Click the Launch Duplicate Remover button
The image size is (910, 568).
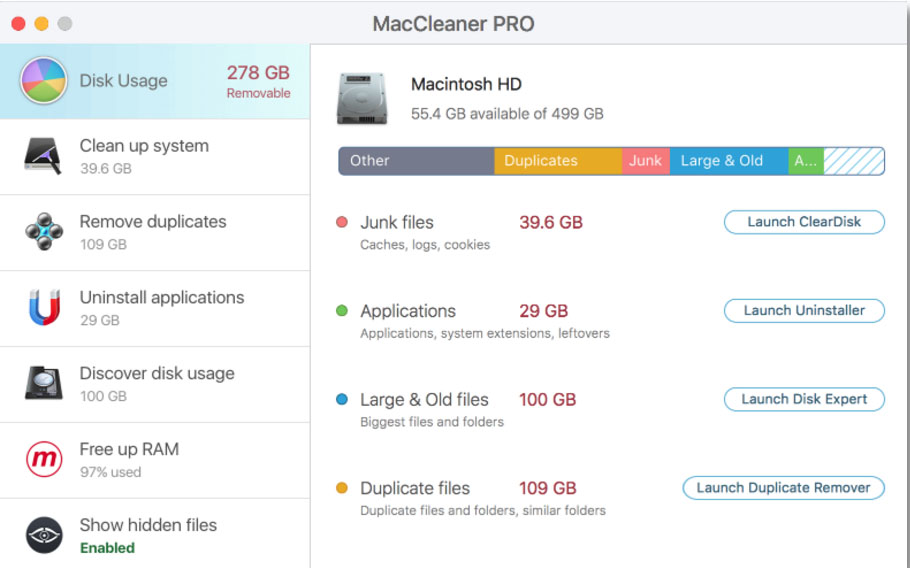(783, 488)
